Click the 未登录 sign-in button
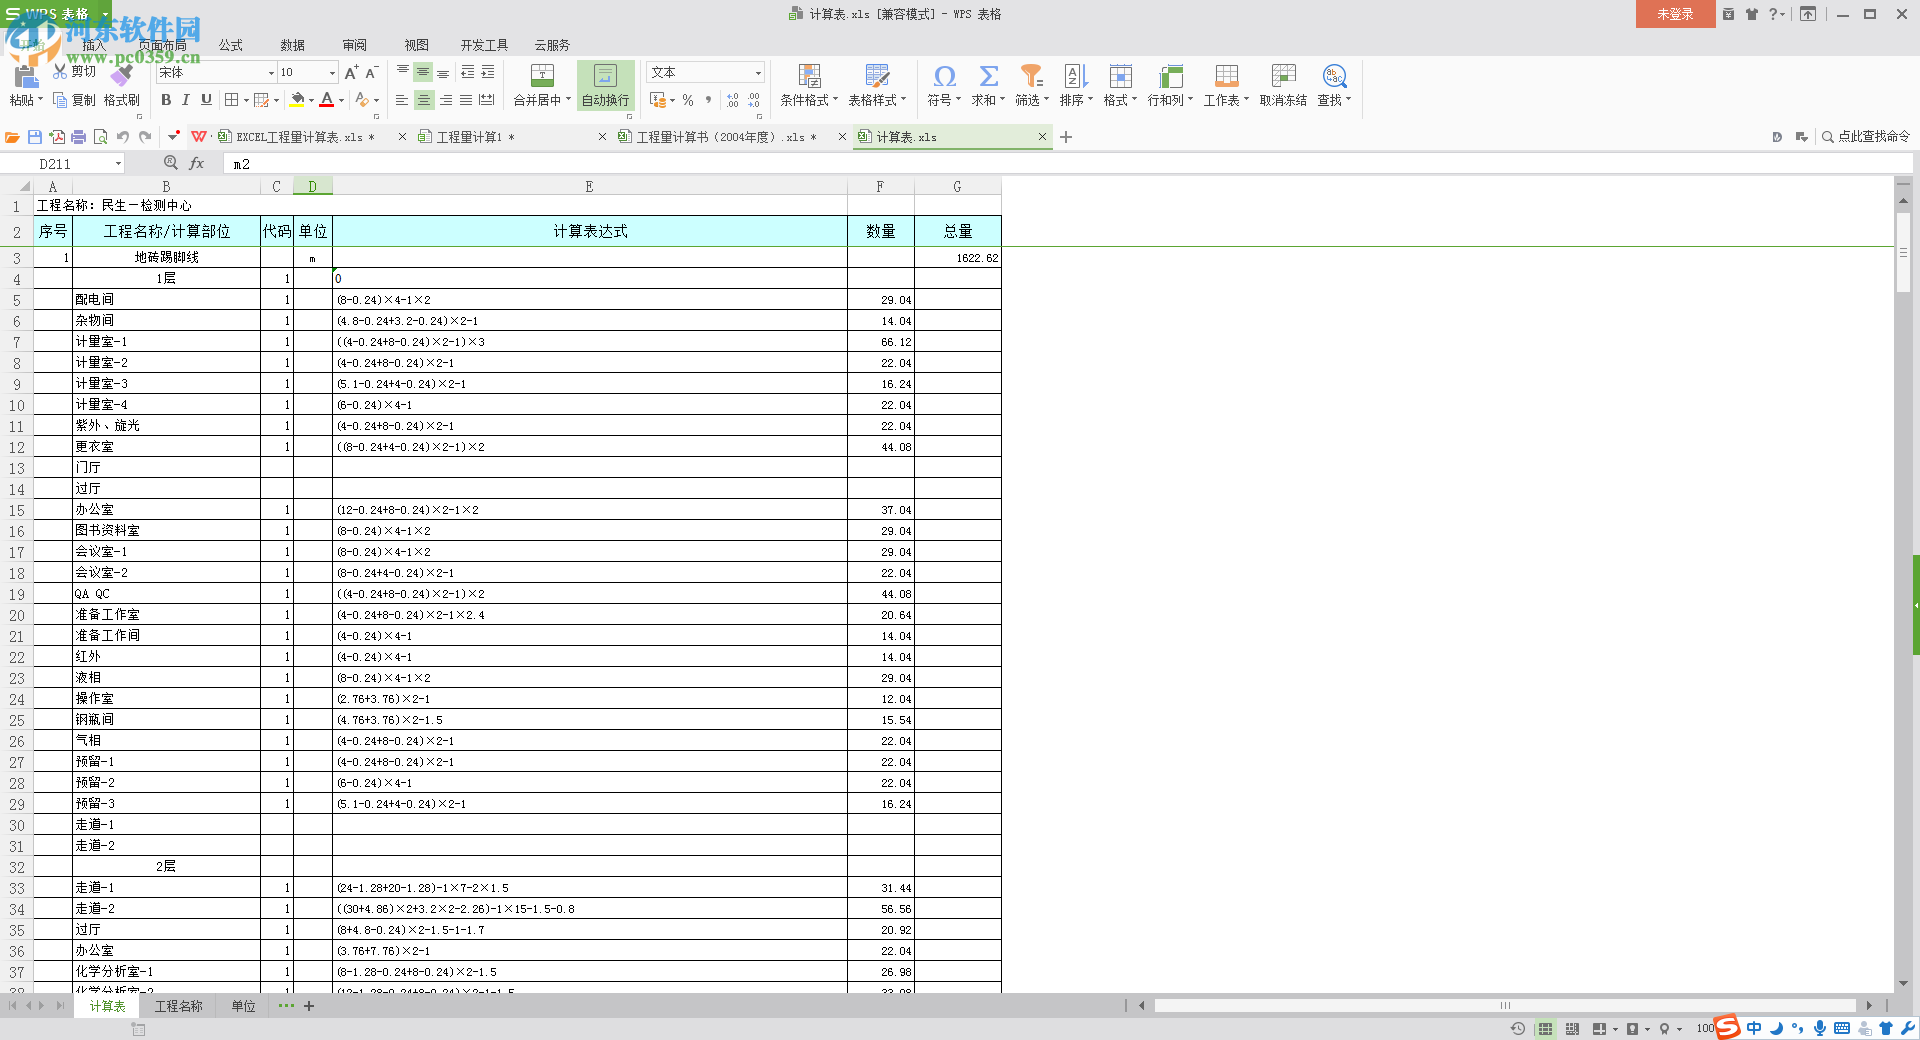Image resolution: width=1920 pixels, height=1040 pixels. coord(1675,14)
